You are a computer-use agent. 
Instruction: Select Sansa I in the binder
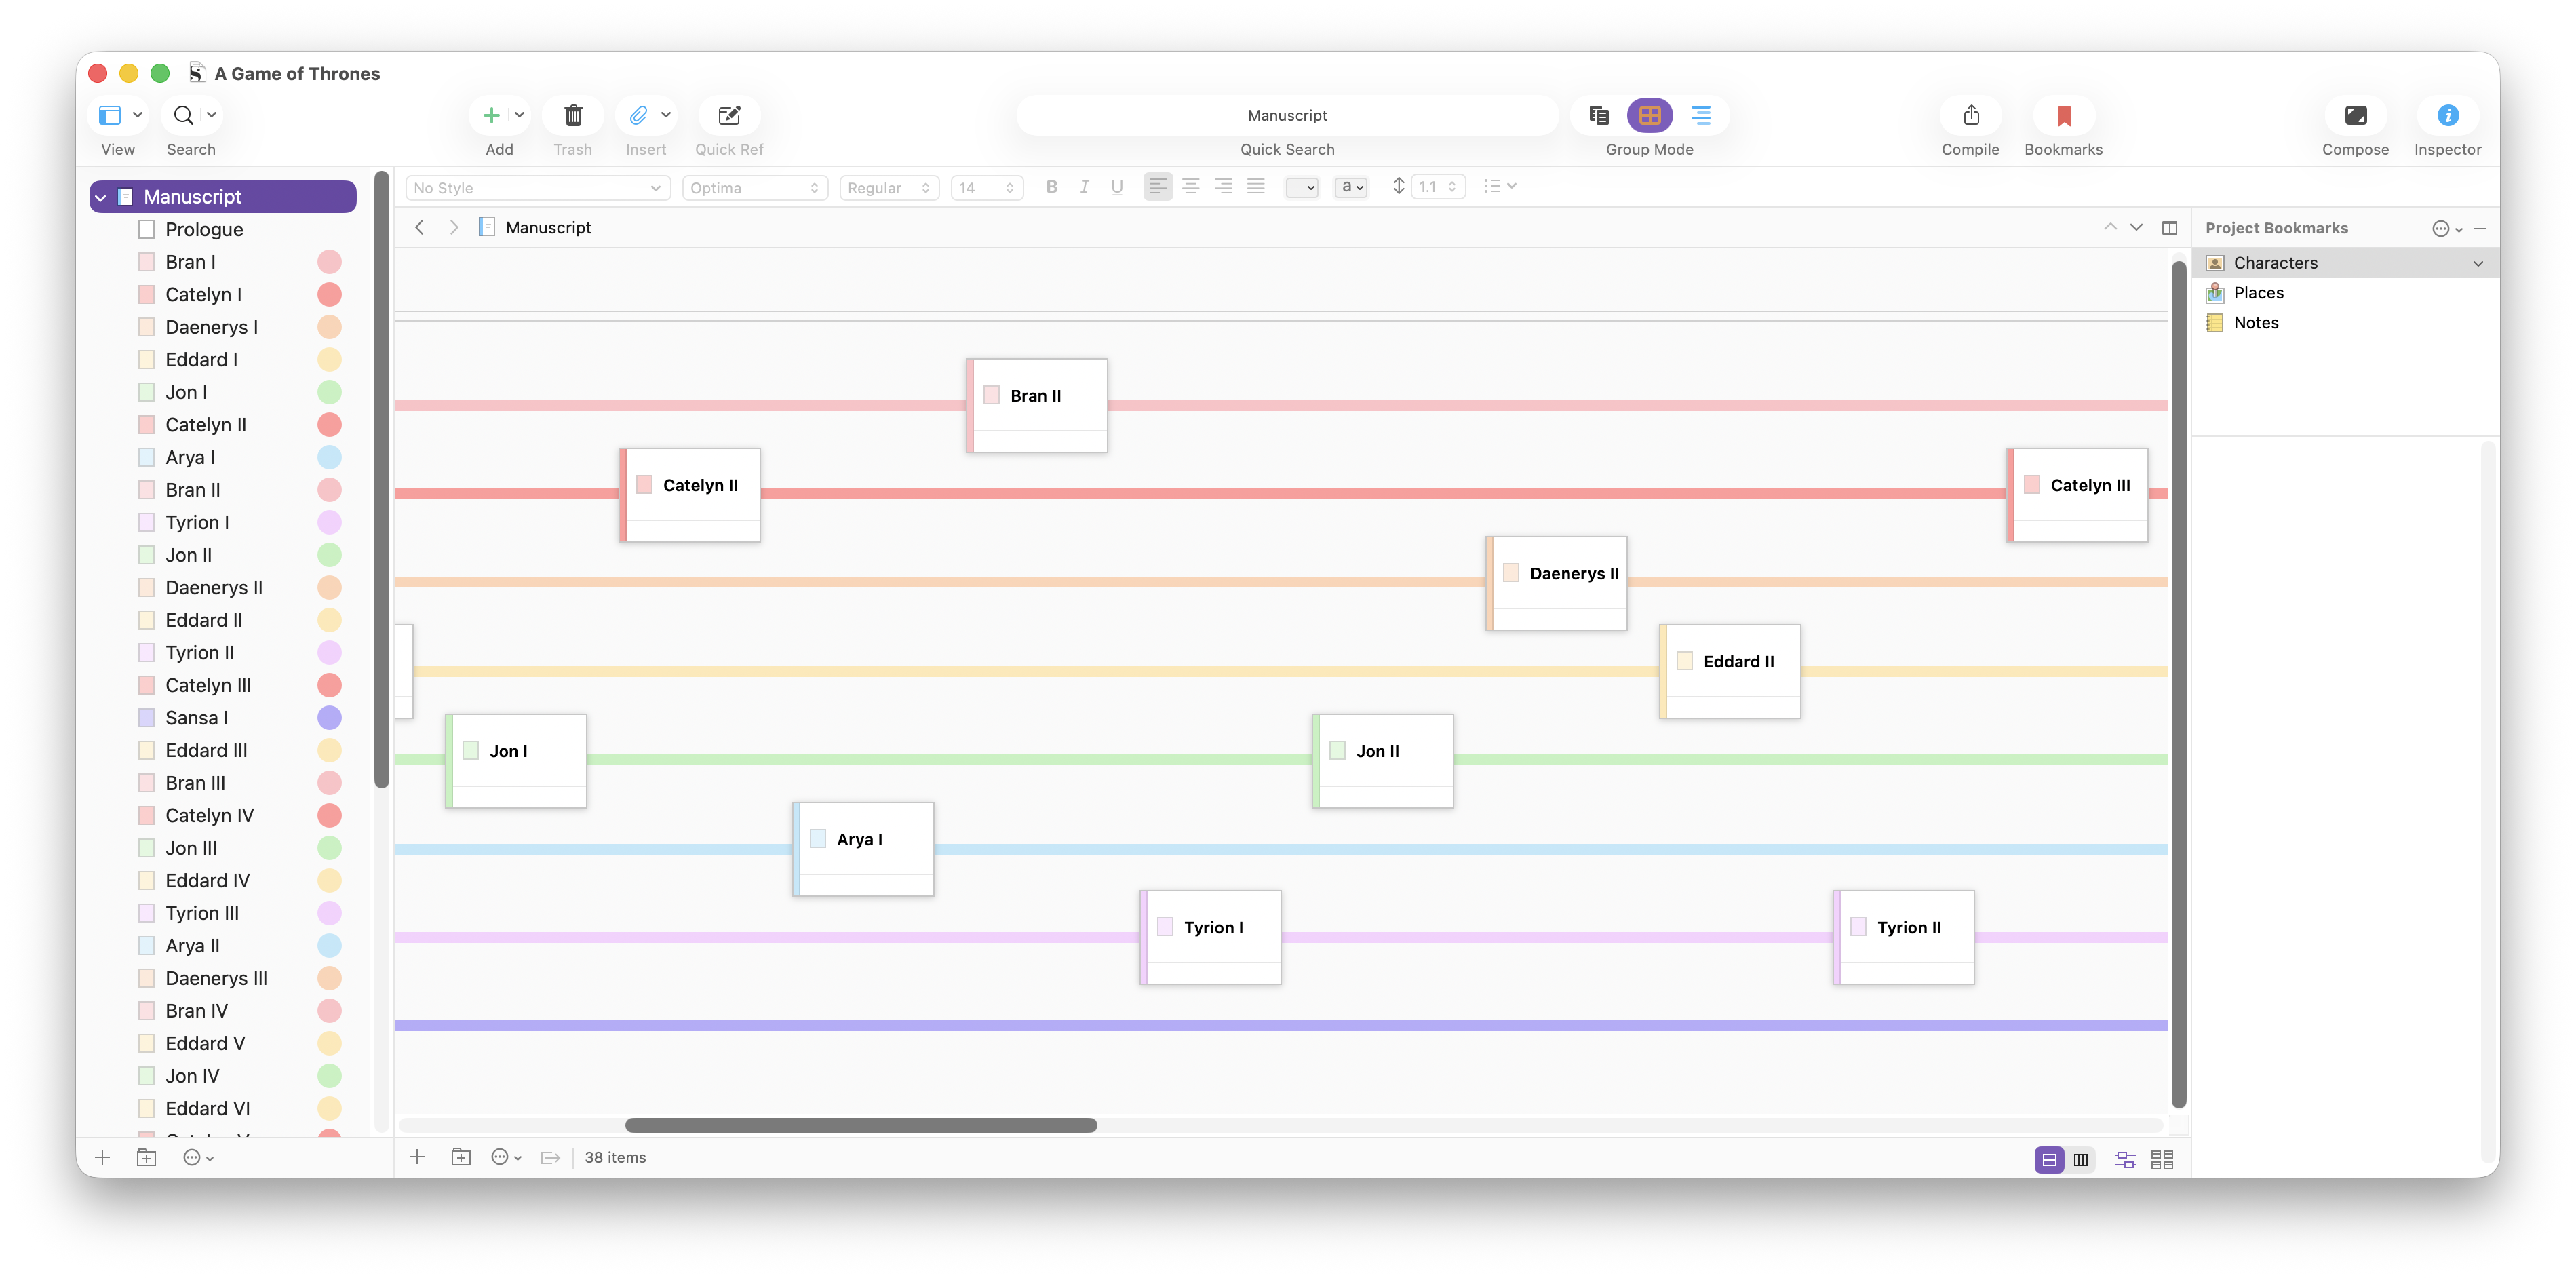[x=197, y=718]
